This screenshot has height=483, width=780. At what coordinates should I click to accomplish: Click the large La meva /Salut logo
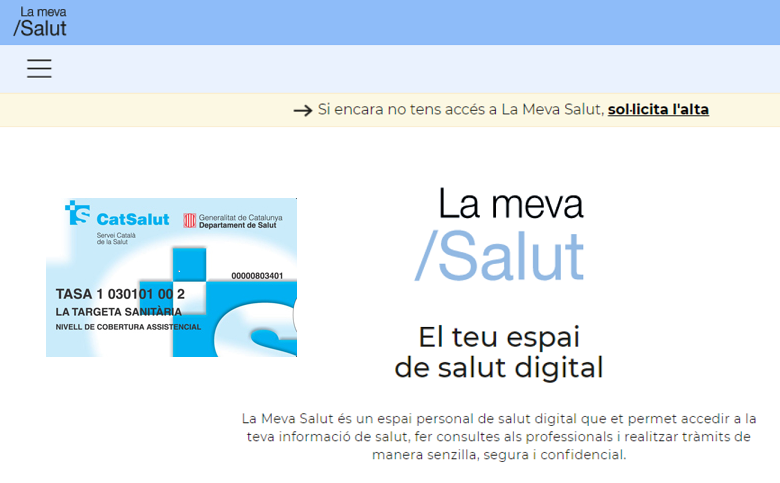pos(499,234)
